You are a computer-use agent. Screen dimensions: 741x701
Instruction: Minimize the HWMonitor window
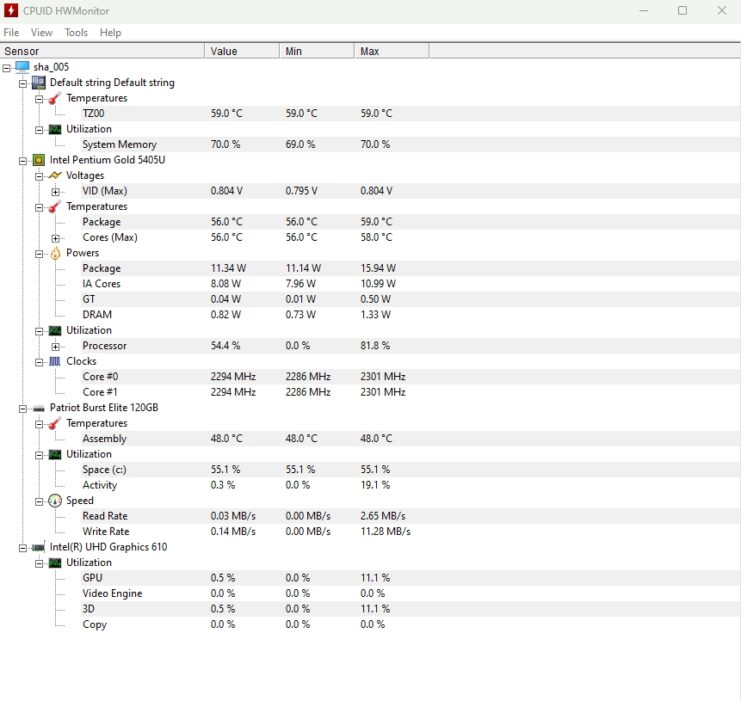coord(644,10)
